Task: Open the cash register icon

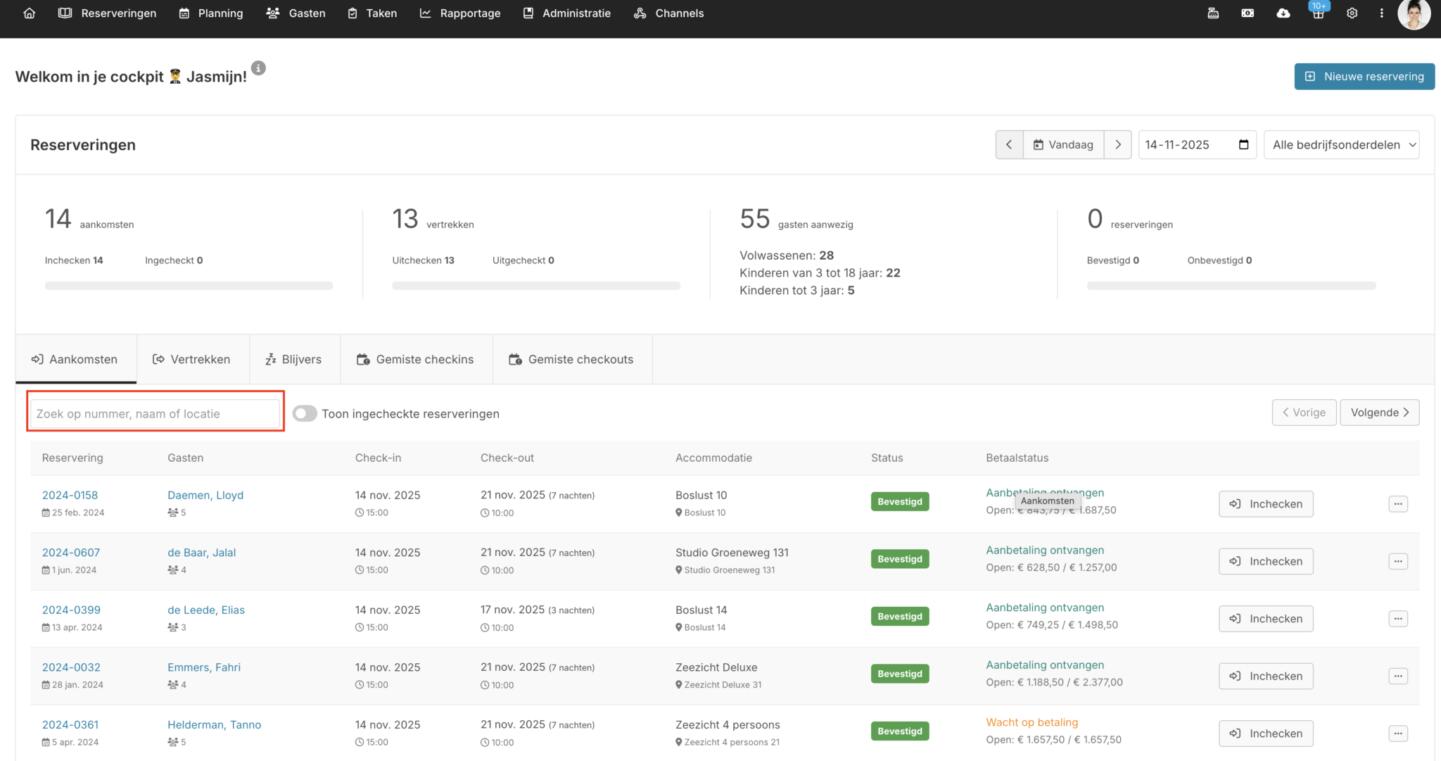Action: 1213,14
